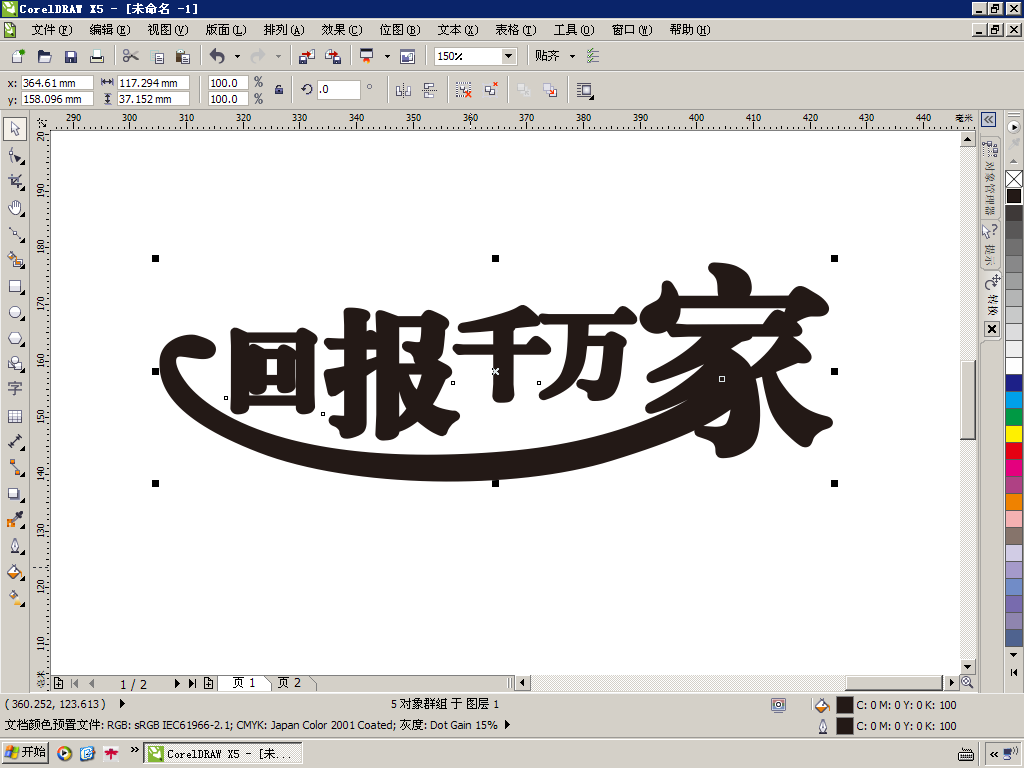The image size is (1024, 768).
Task: Save the document
Action: [71, 56]
